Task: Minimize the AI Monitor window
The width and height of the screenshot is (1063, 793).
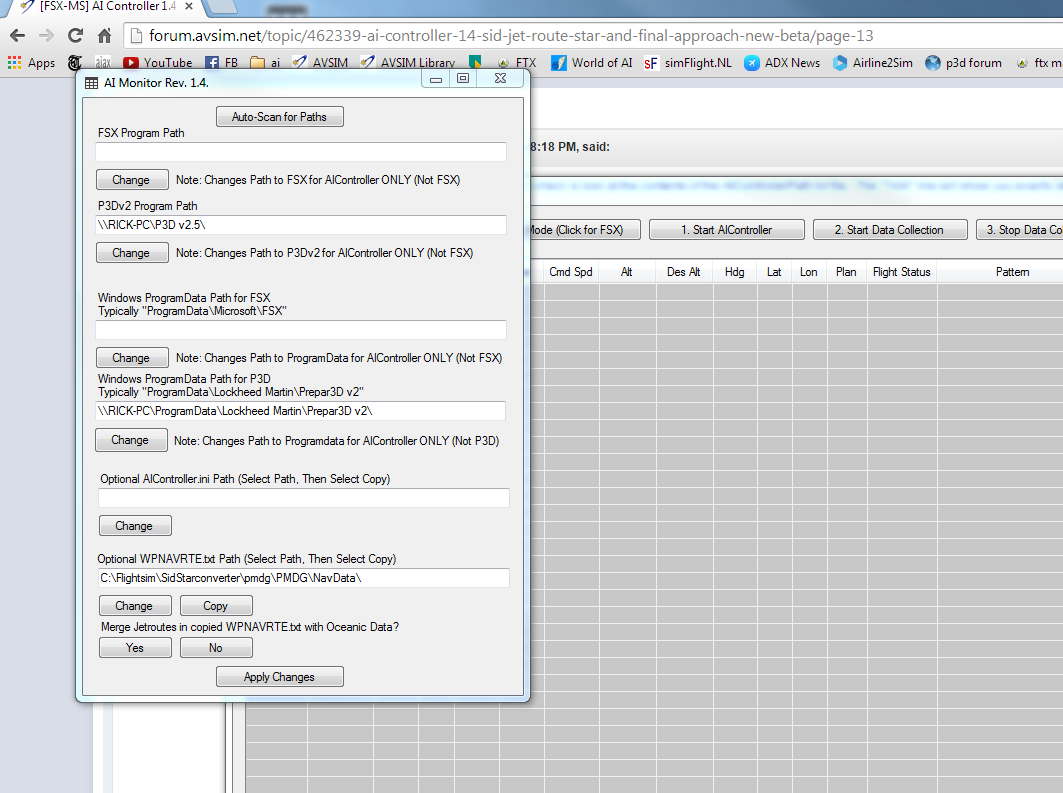Action: click(436, 79)
